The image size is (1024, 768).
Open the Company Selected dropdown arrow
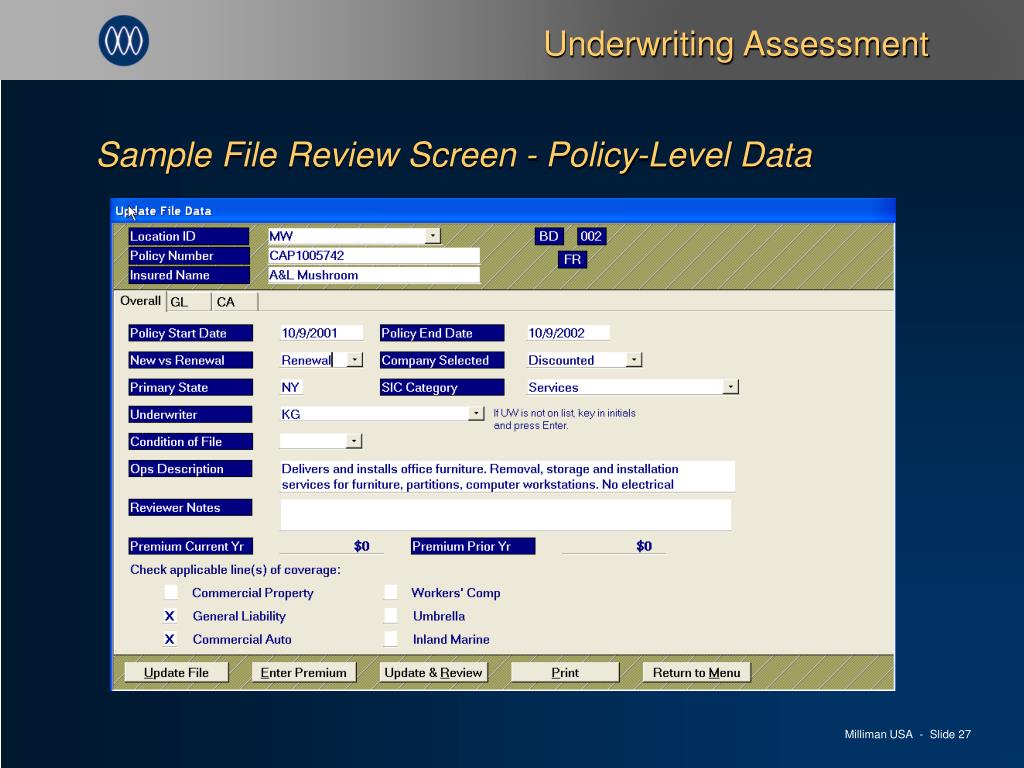[634, 360]
